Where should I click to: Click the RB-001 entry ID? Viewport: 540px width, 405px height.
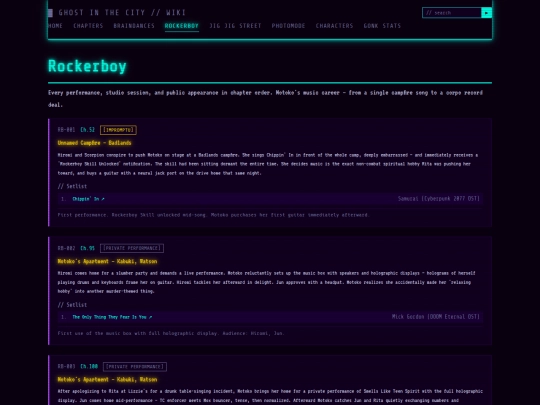(66, 130)
